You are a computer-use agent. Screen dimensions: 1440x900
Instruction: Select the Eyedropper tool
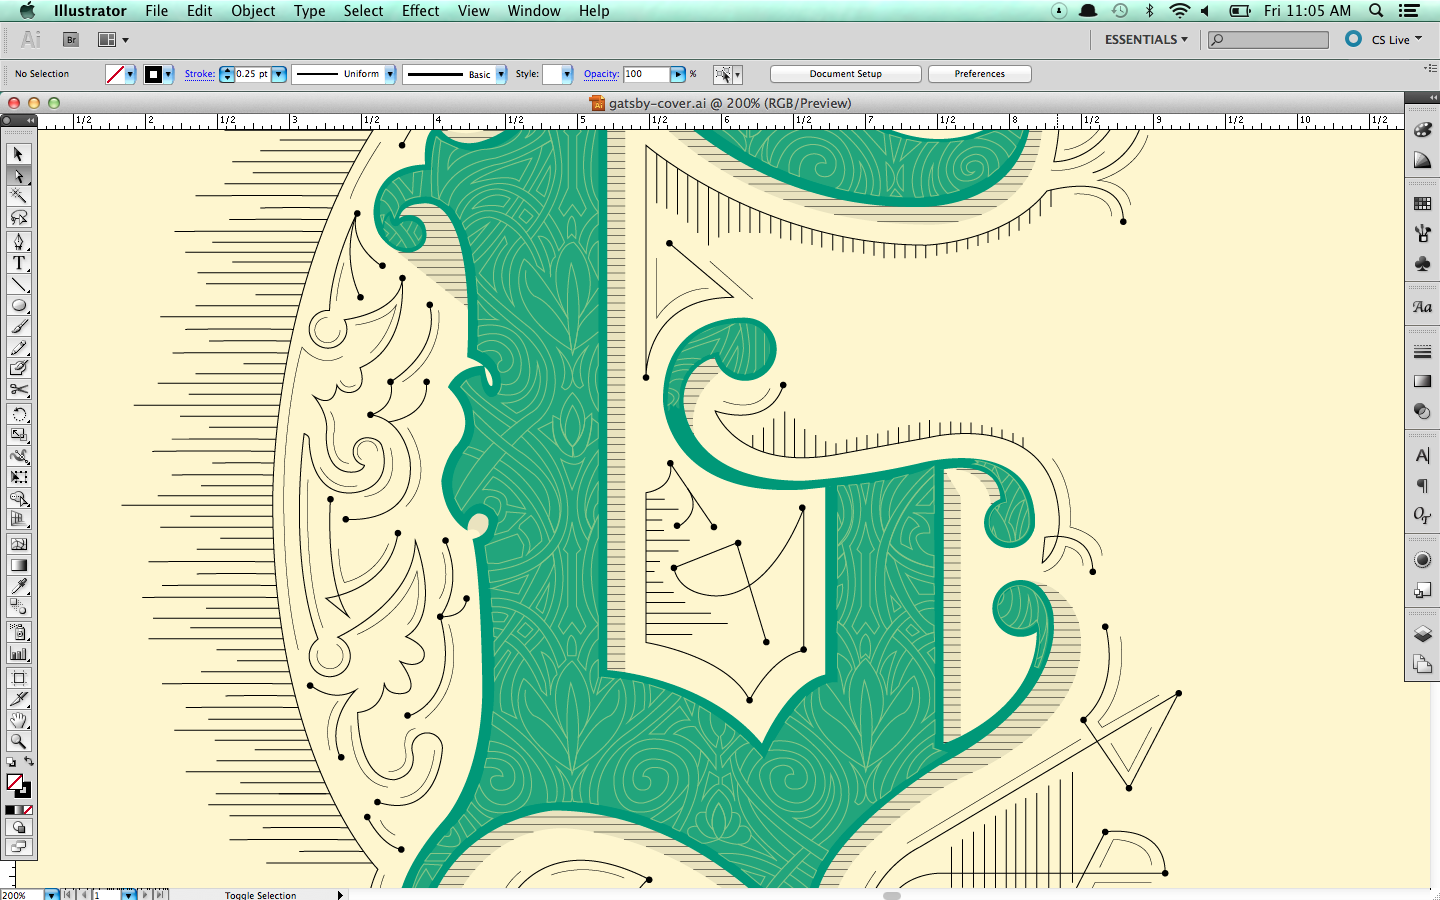18,586
